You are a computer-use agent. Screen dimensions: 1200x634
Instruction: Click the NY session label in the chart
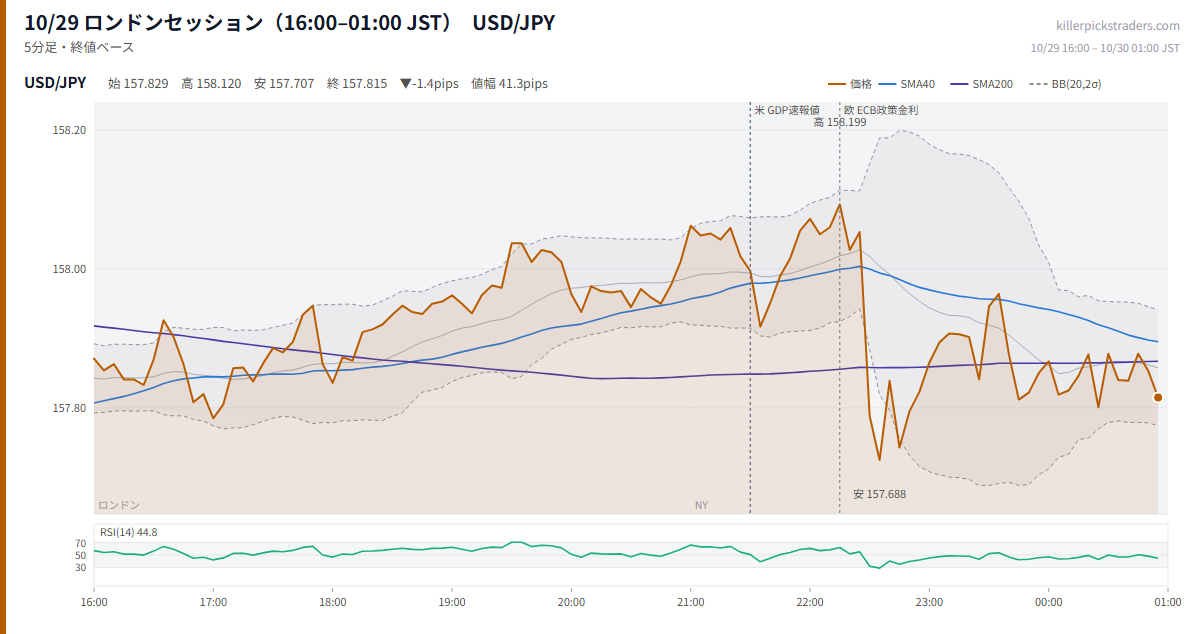click(x=701, y=505)
